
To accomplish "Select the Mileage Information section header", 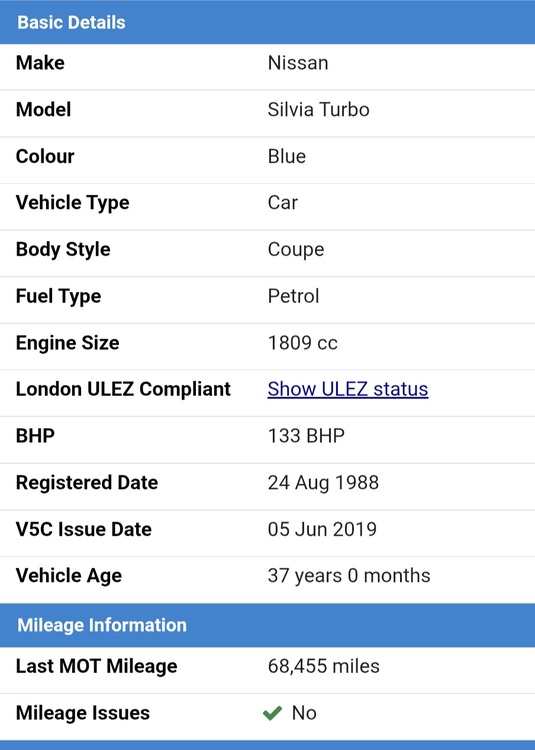I will 267,625.
